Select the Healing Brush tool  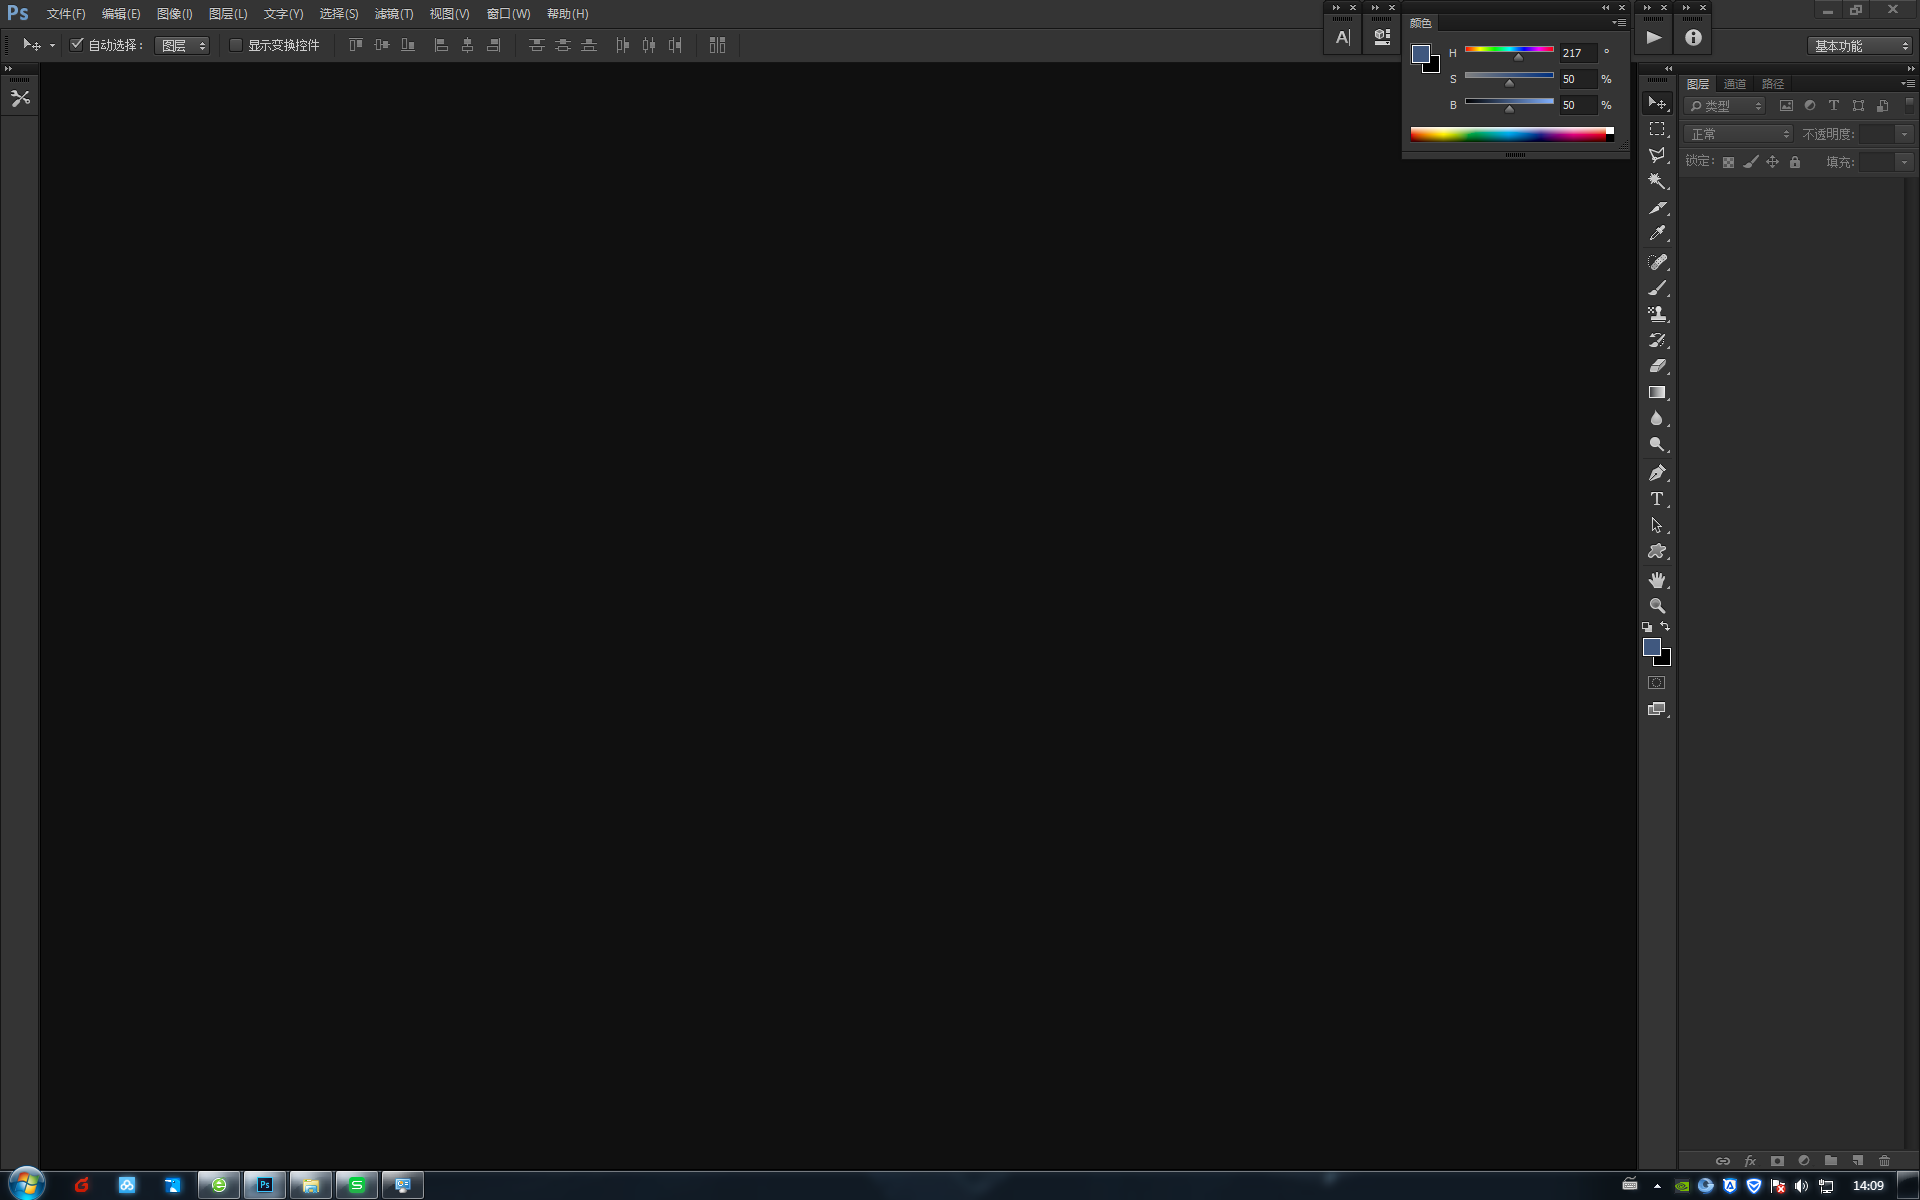(1657, 261)
